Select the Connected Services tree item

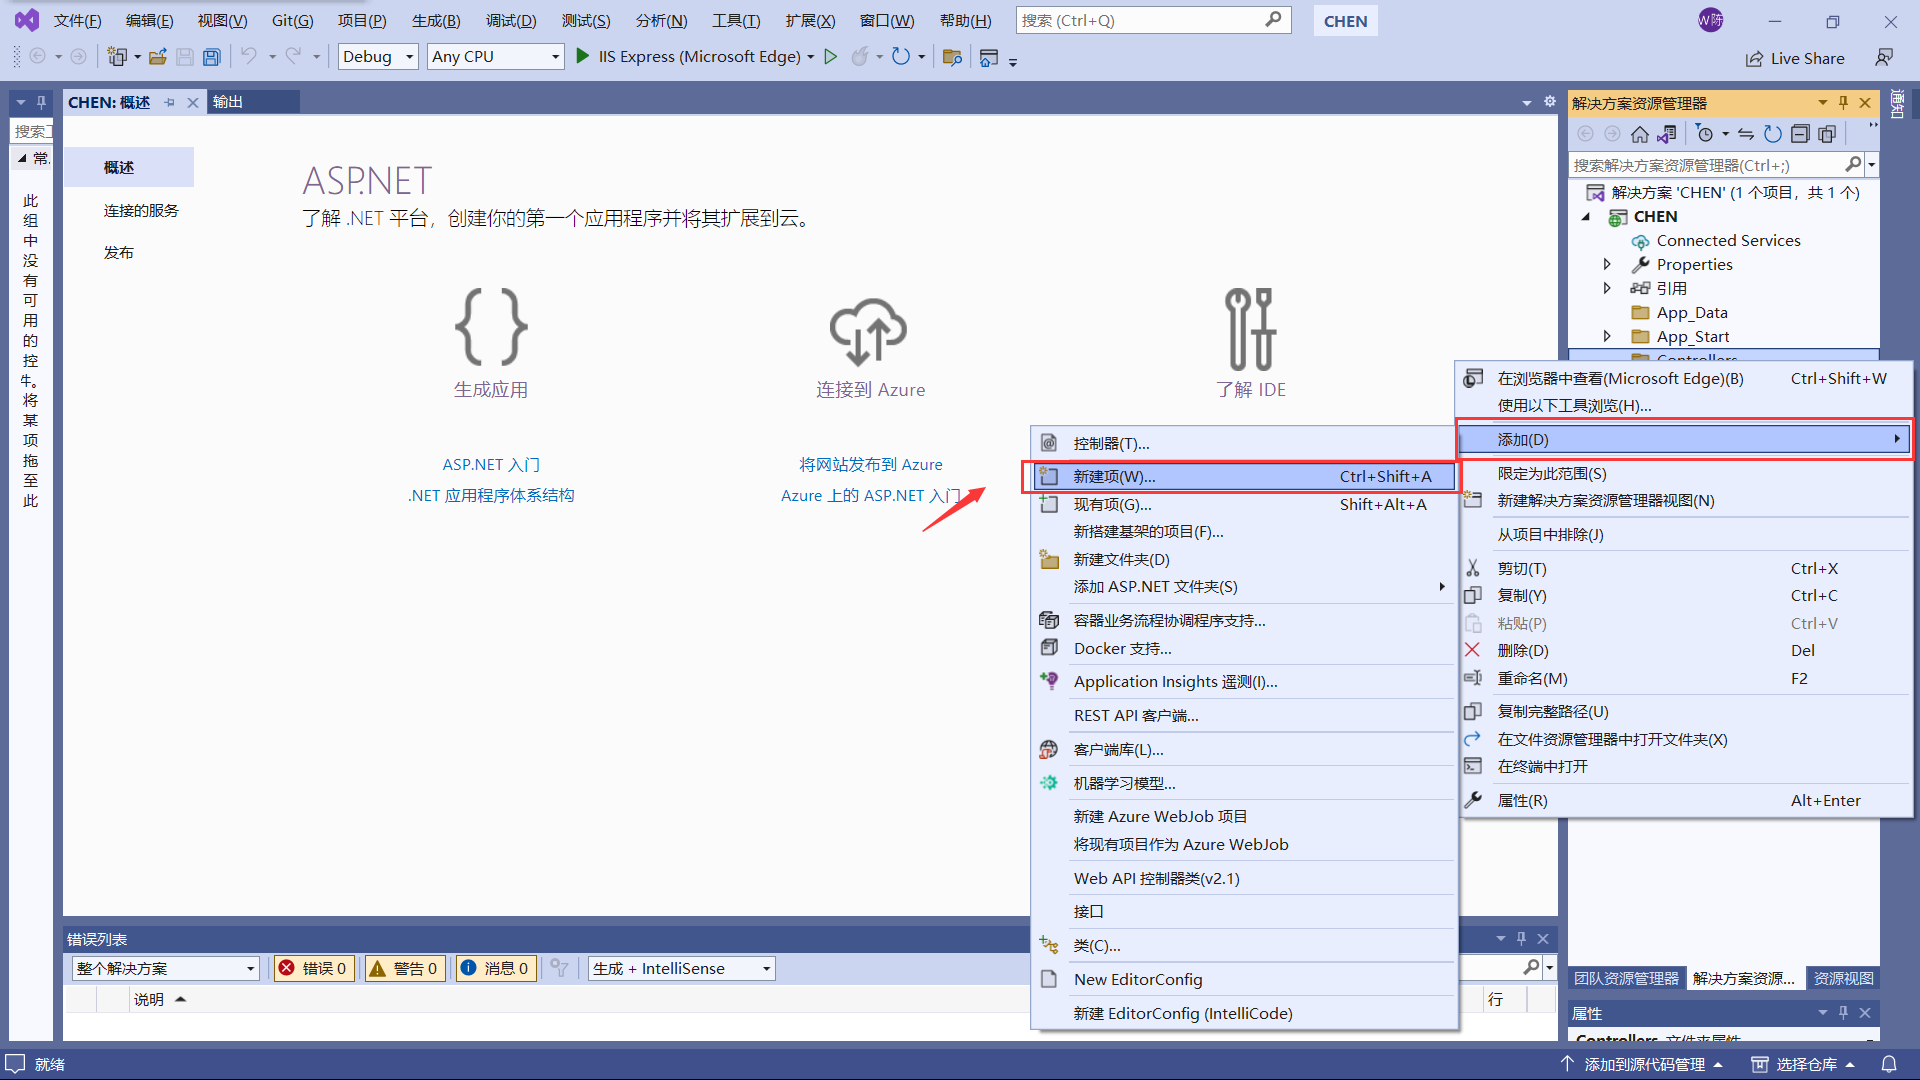1728,241
